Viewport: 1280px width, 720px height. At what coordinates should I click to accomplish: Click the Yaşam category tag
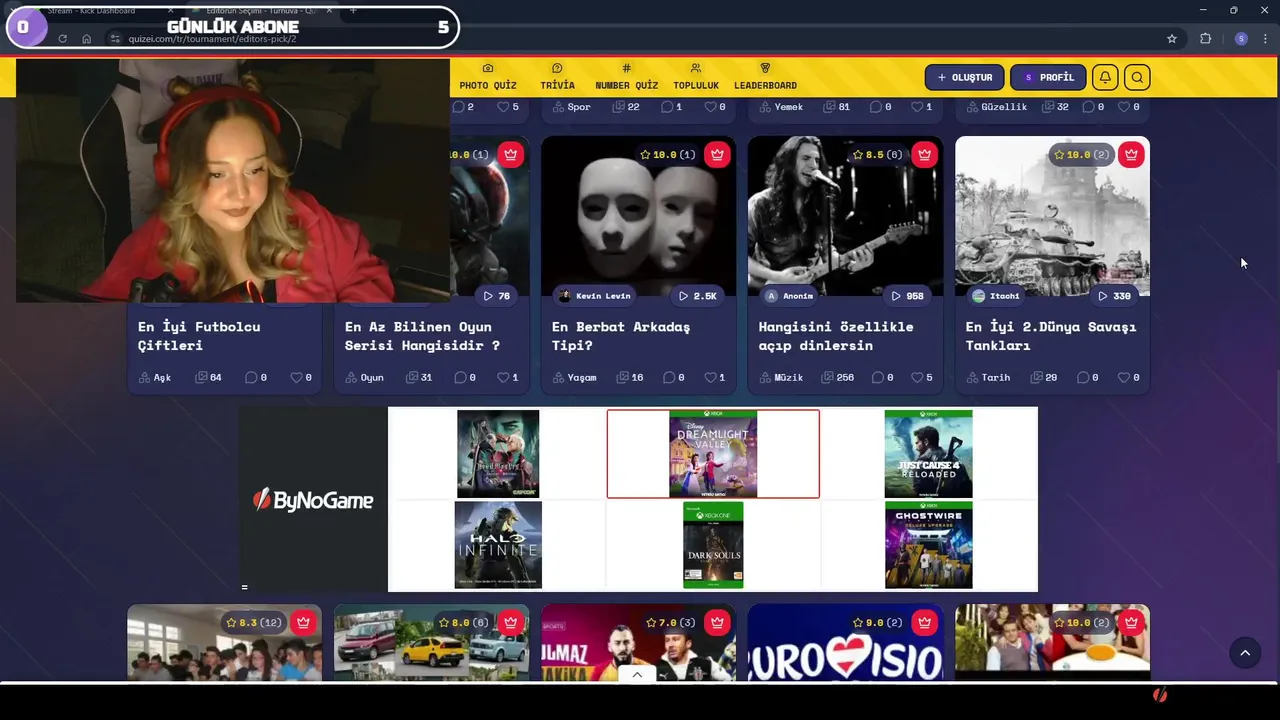574,377
